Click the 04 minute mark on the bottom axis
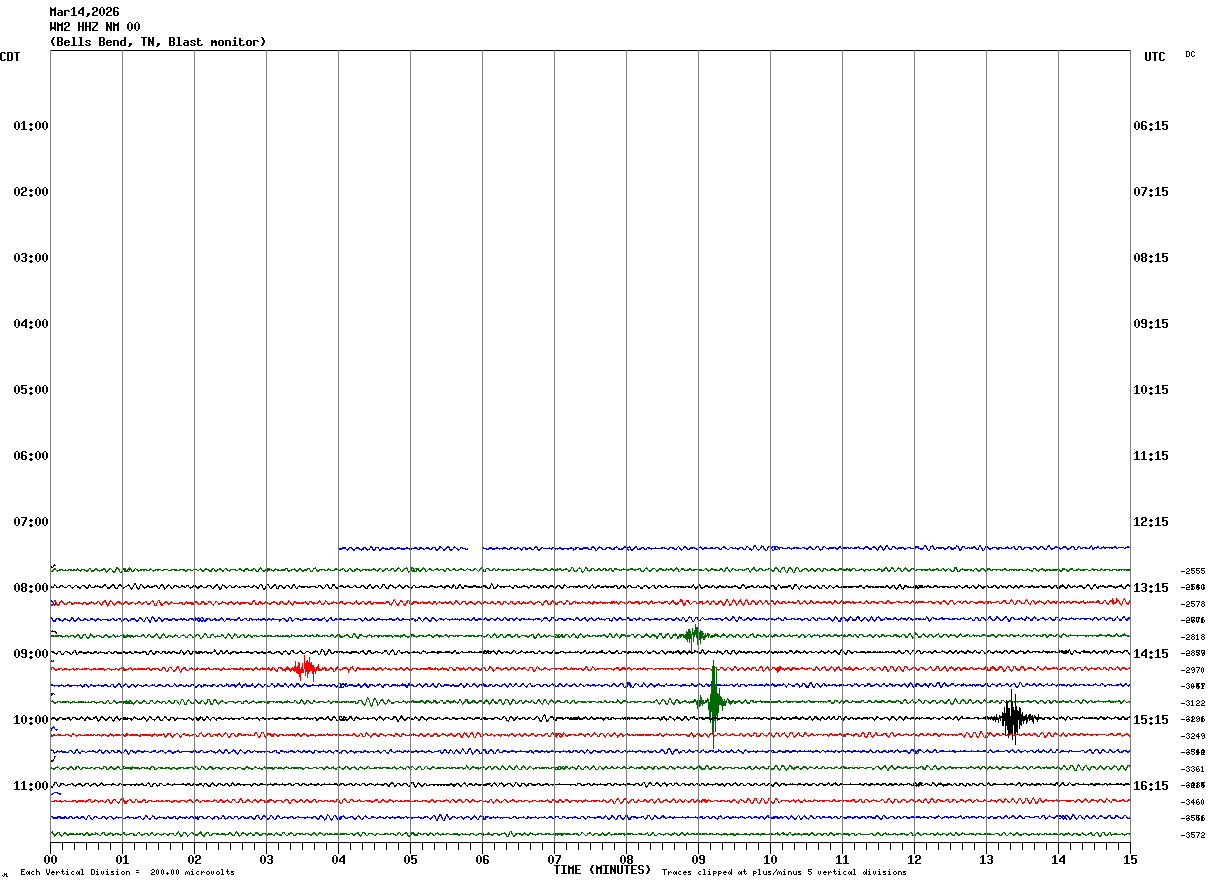The width and height of the screenshot is (1210, 886). click(x=338, y=859)
